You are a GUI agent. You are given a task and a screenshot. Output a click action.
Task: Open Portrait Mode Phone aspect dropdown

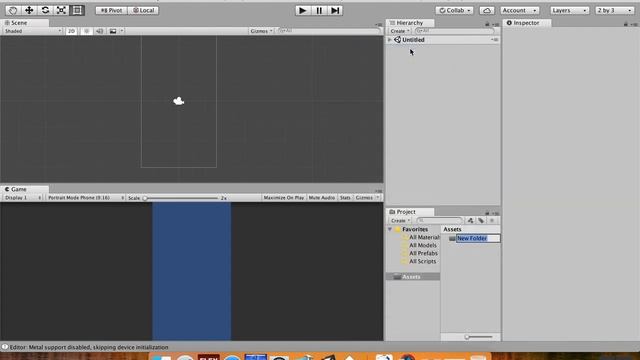point(85,198)
